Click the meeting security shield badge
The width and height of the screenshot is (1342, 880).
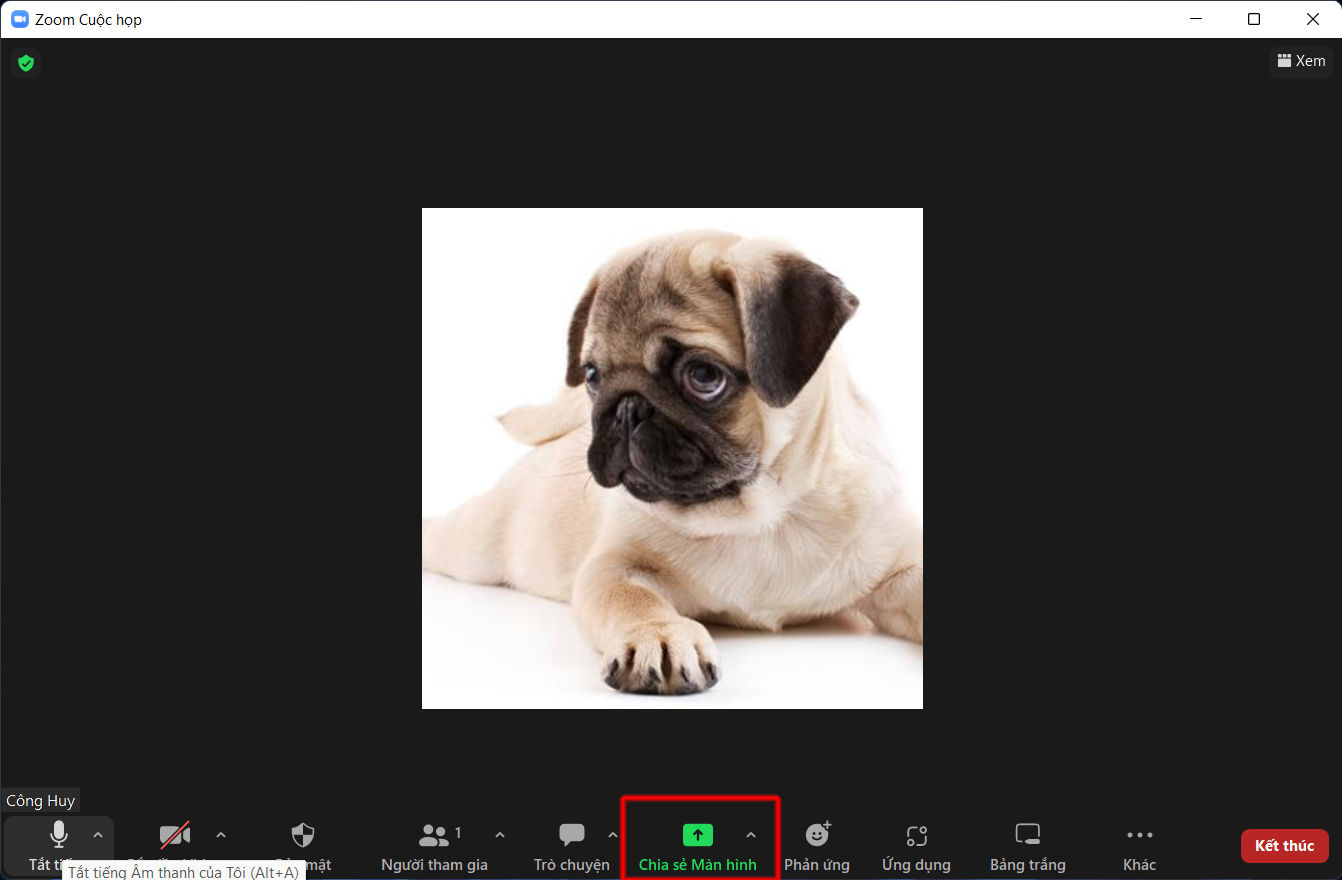pos(25,62)
